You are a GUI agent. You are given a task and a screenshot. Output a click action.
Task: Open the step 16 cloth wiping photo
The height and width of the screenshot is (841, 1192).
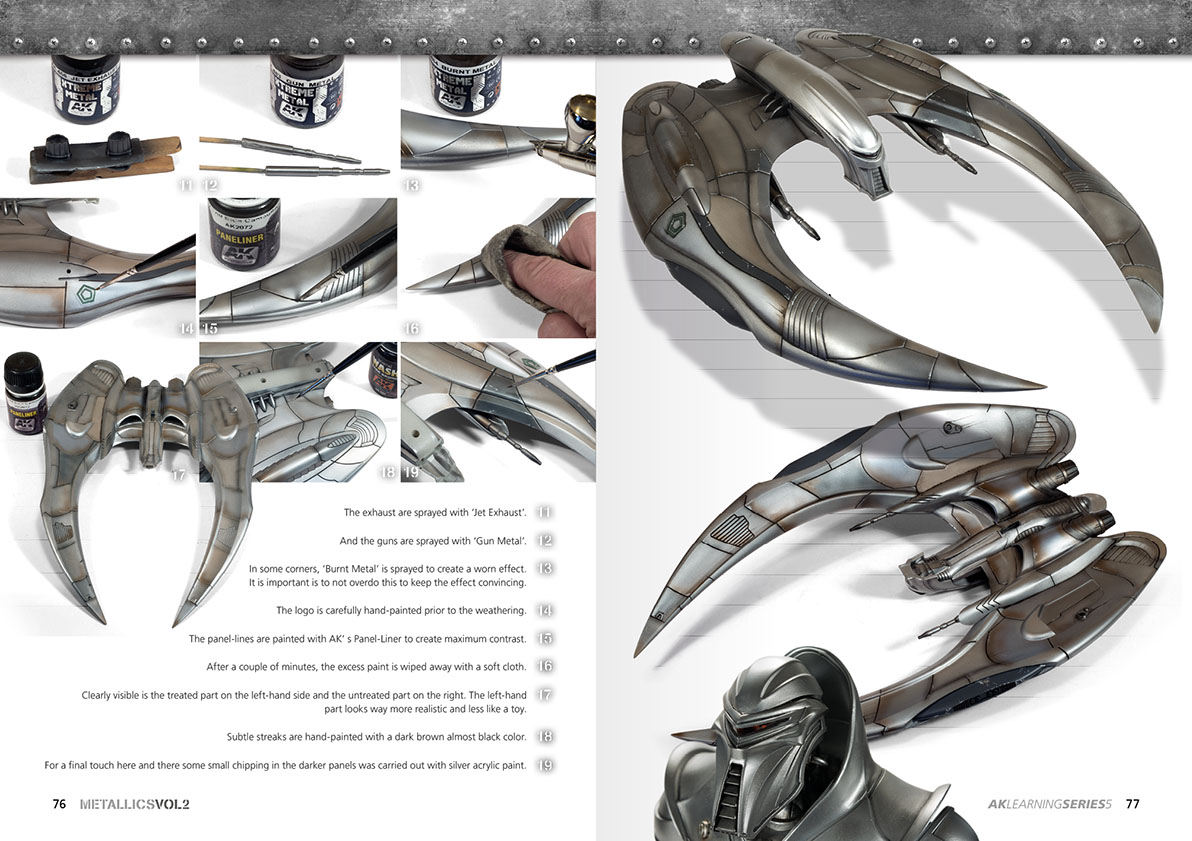[x=497, y=267]
